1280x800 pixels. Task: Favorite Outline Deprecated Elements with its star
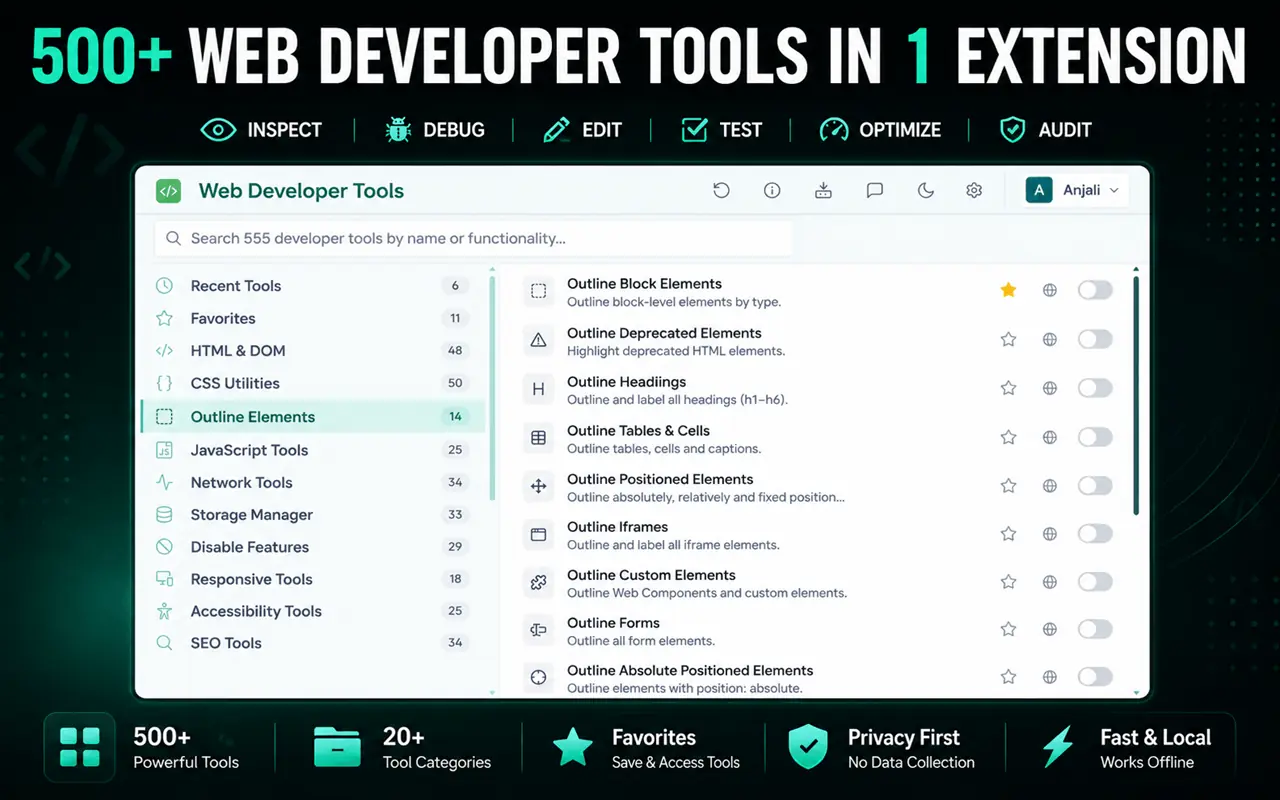1008,339
